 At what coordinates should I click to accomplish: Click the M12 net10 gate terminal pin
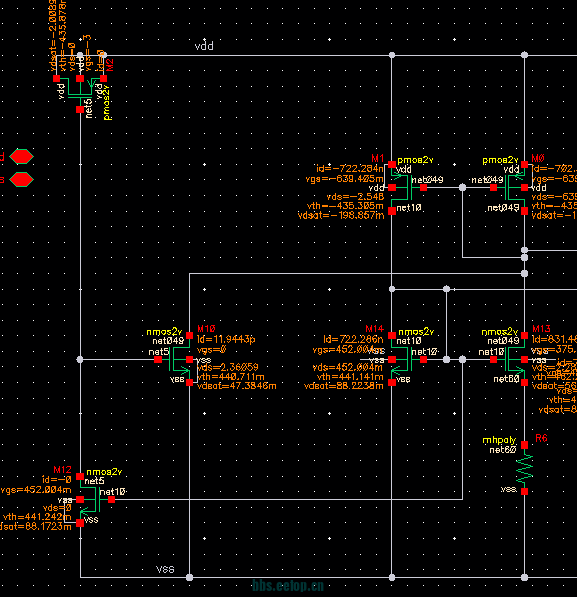(112, 500)
